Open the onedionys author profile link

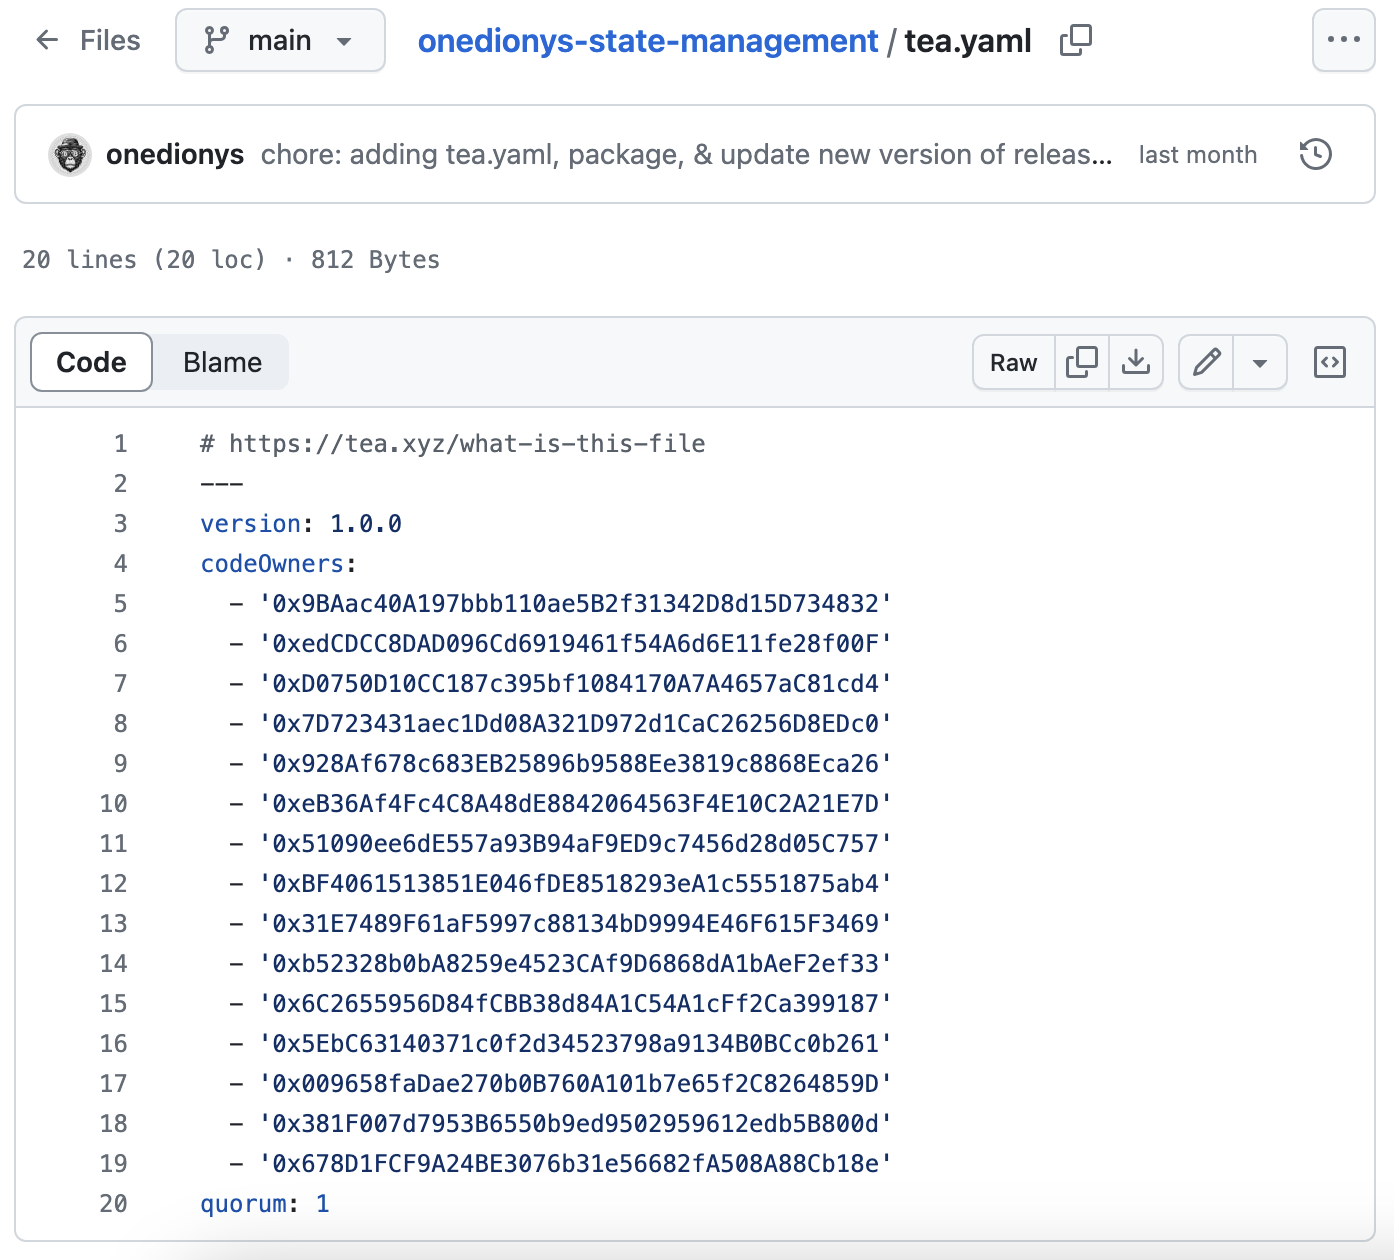tap(175, 155)
